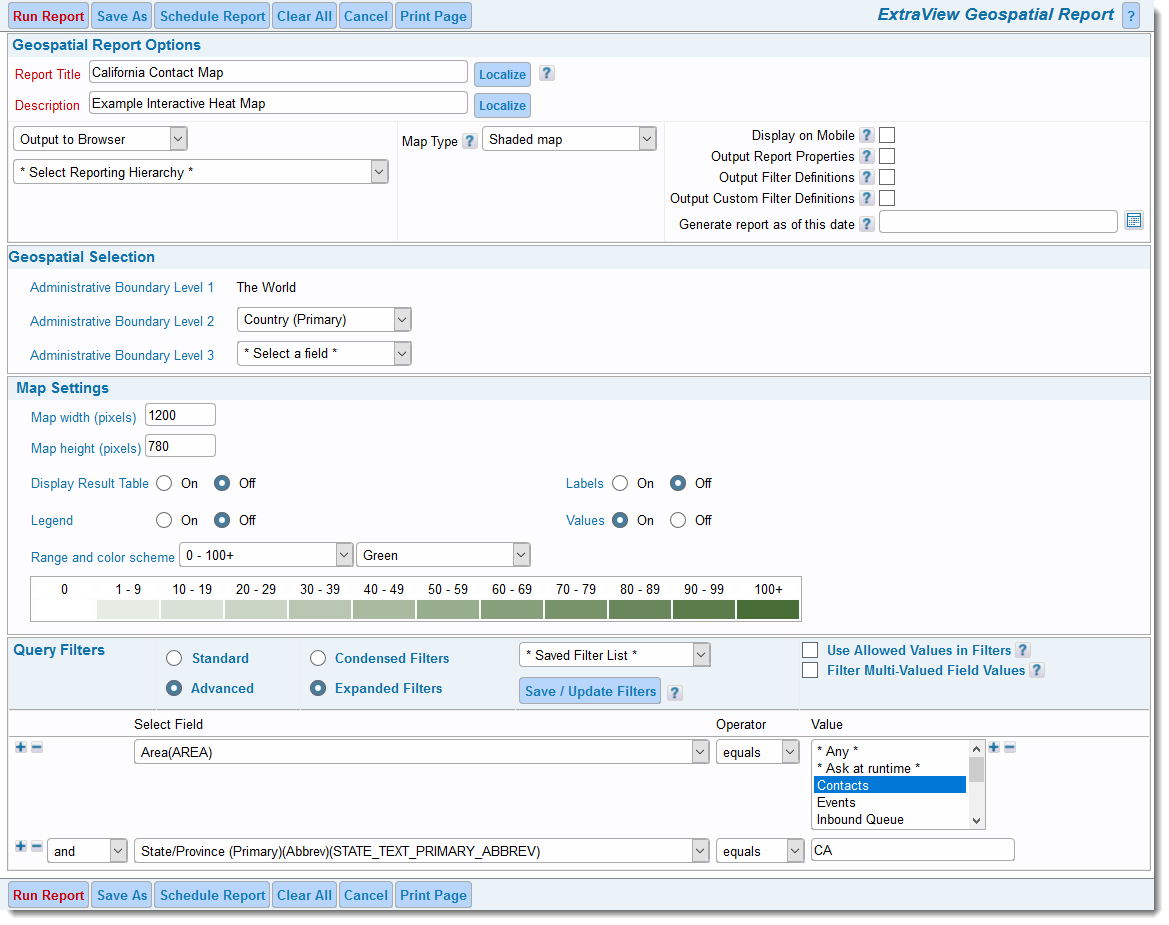Check Filter Multi-Valued Field Values

810,670
